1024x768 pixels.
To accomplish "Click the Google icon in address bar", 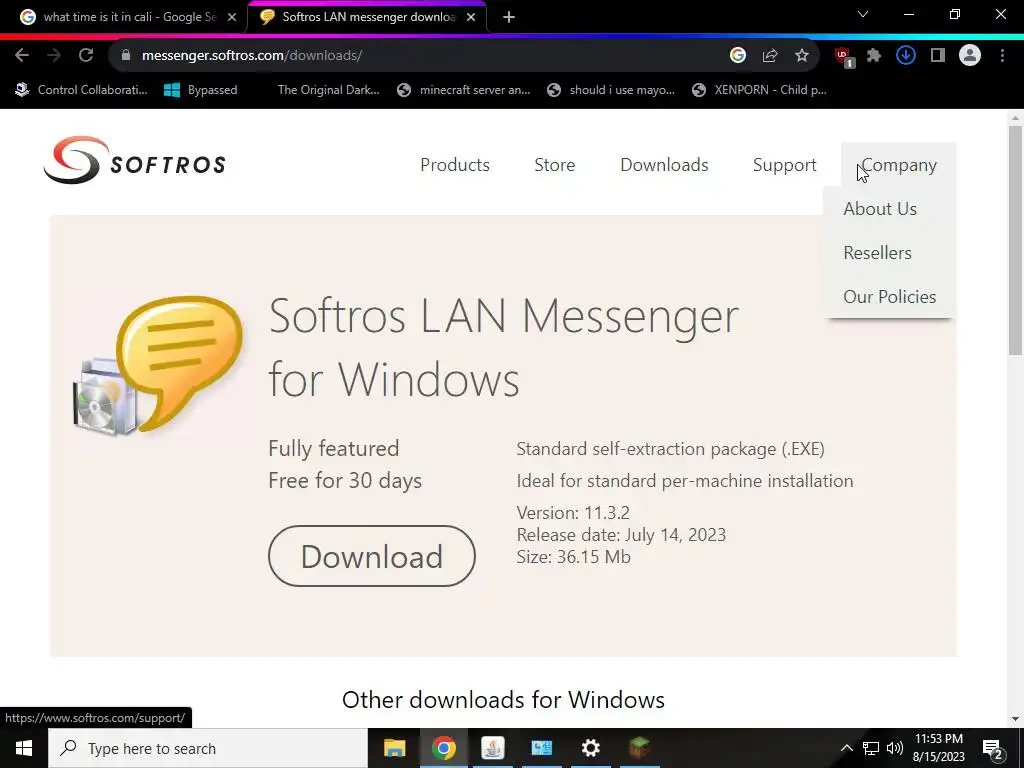I will tap(737, 56).
